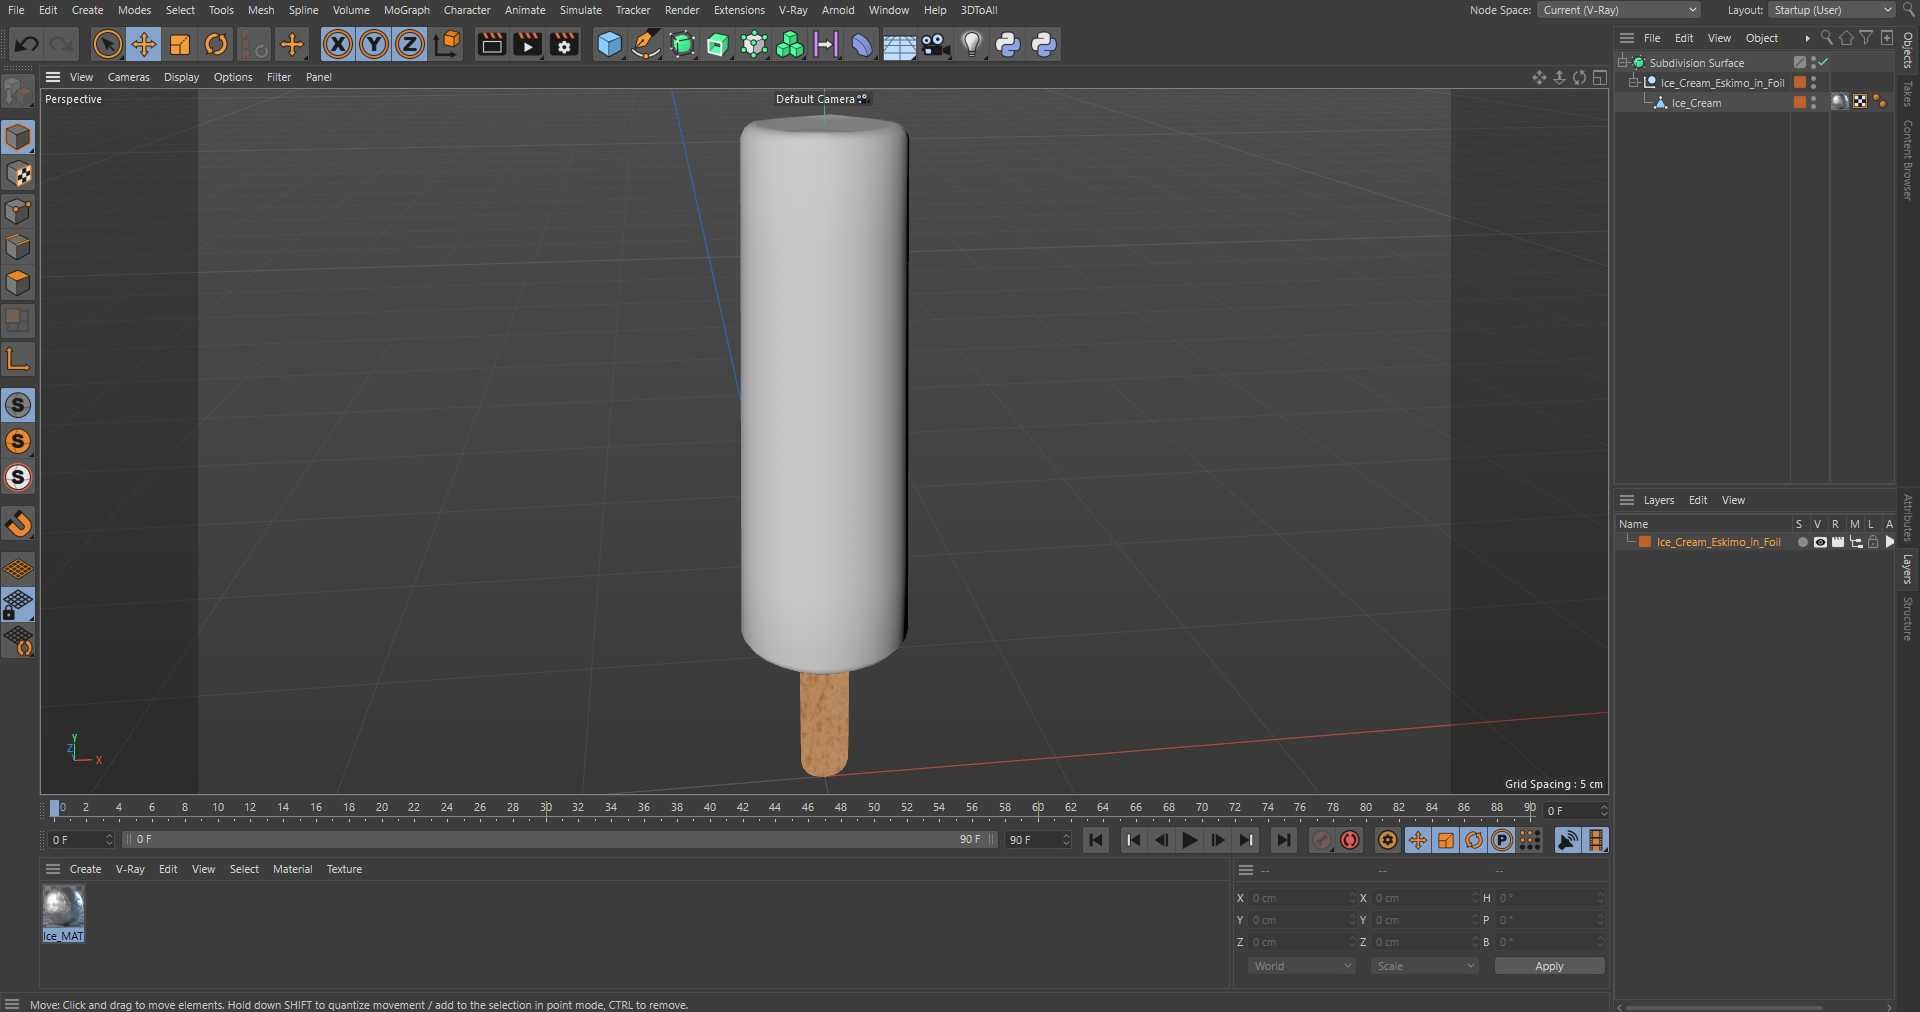
Task: Open the World coordinate dropdown
Action: 1301,966
